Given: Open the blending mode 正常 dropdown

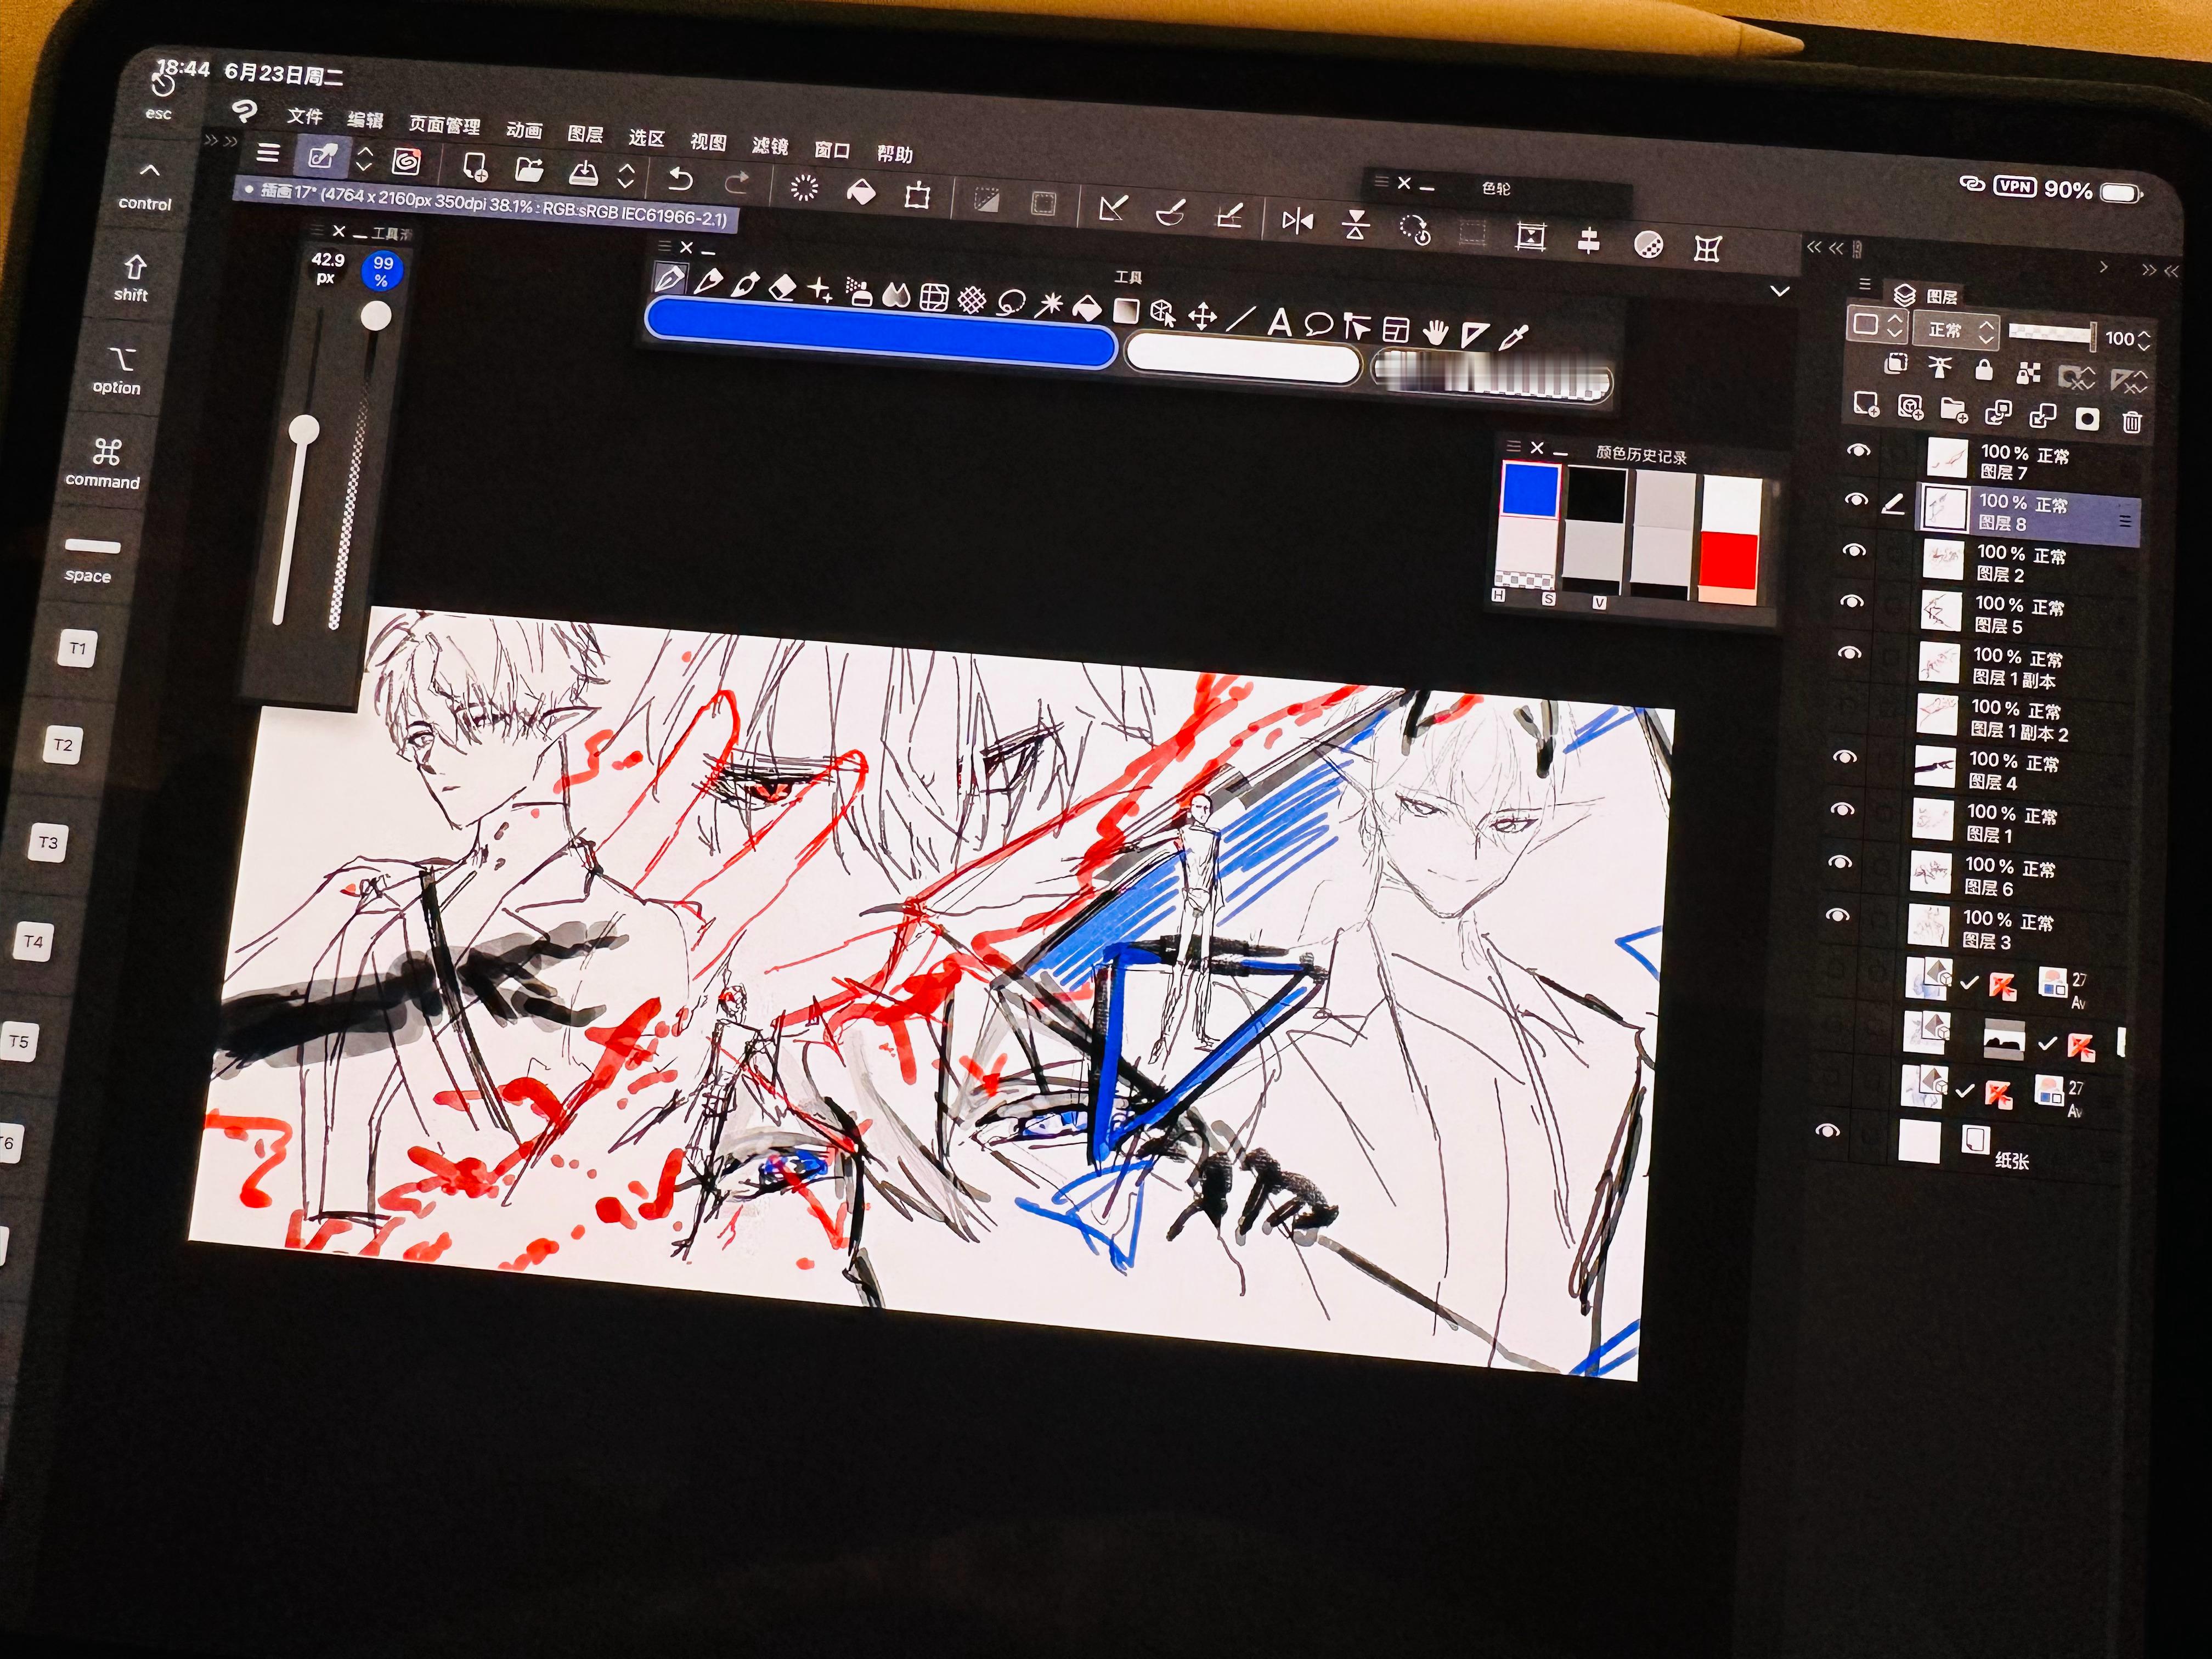Looking at the screenshot, I should coord(1957,331).
